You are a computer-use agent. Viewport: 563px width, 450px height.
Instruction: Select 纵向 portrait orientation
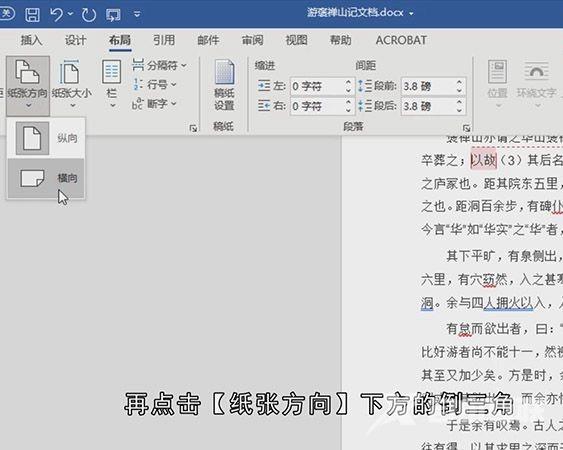pyautogui.click(x=46, y=138)
